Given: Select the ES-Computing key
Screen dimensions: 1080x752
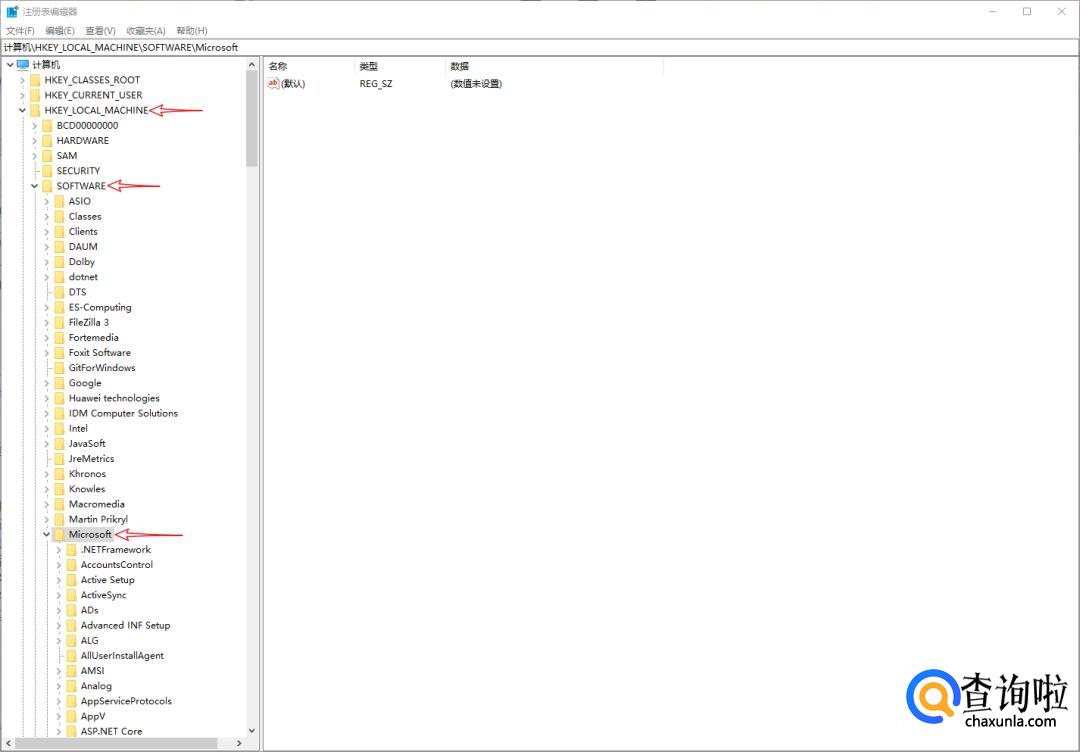Looking at the screenshot, I should (x=100, y=307).
